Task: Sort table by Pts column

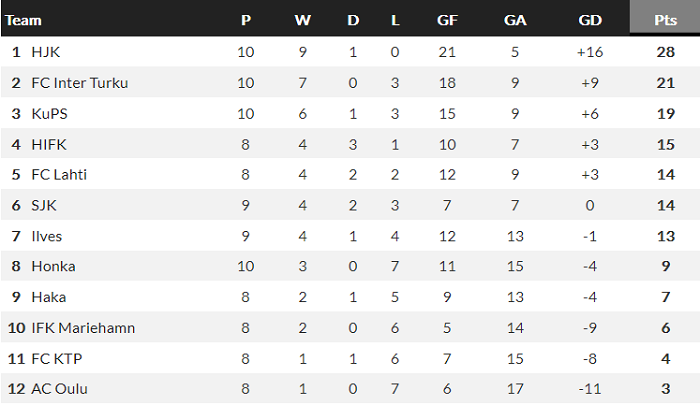Action: (664, 20)
